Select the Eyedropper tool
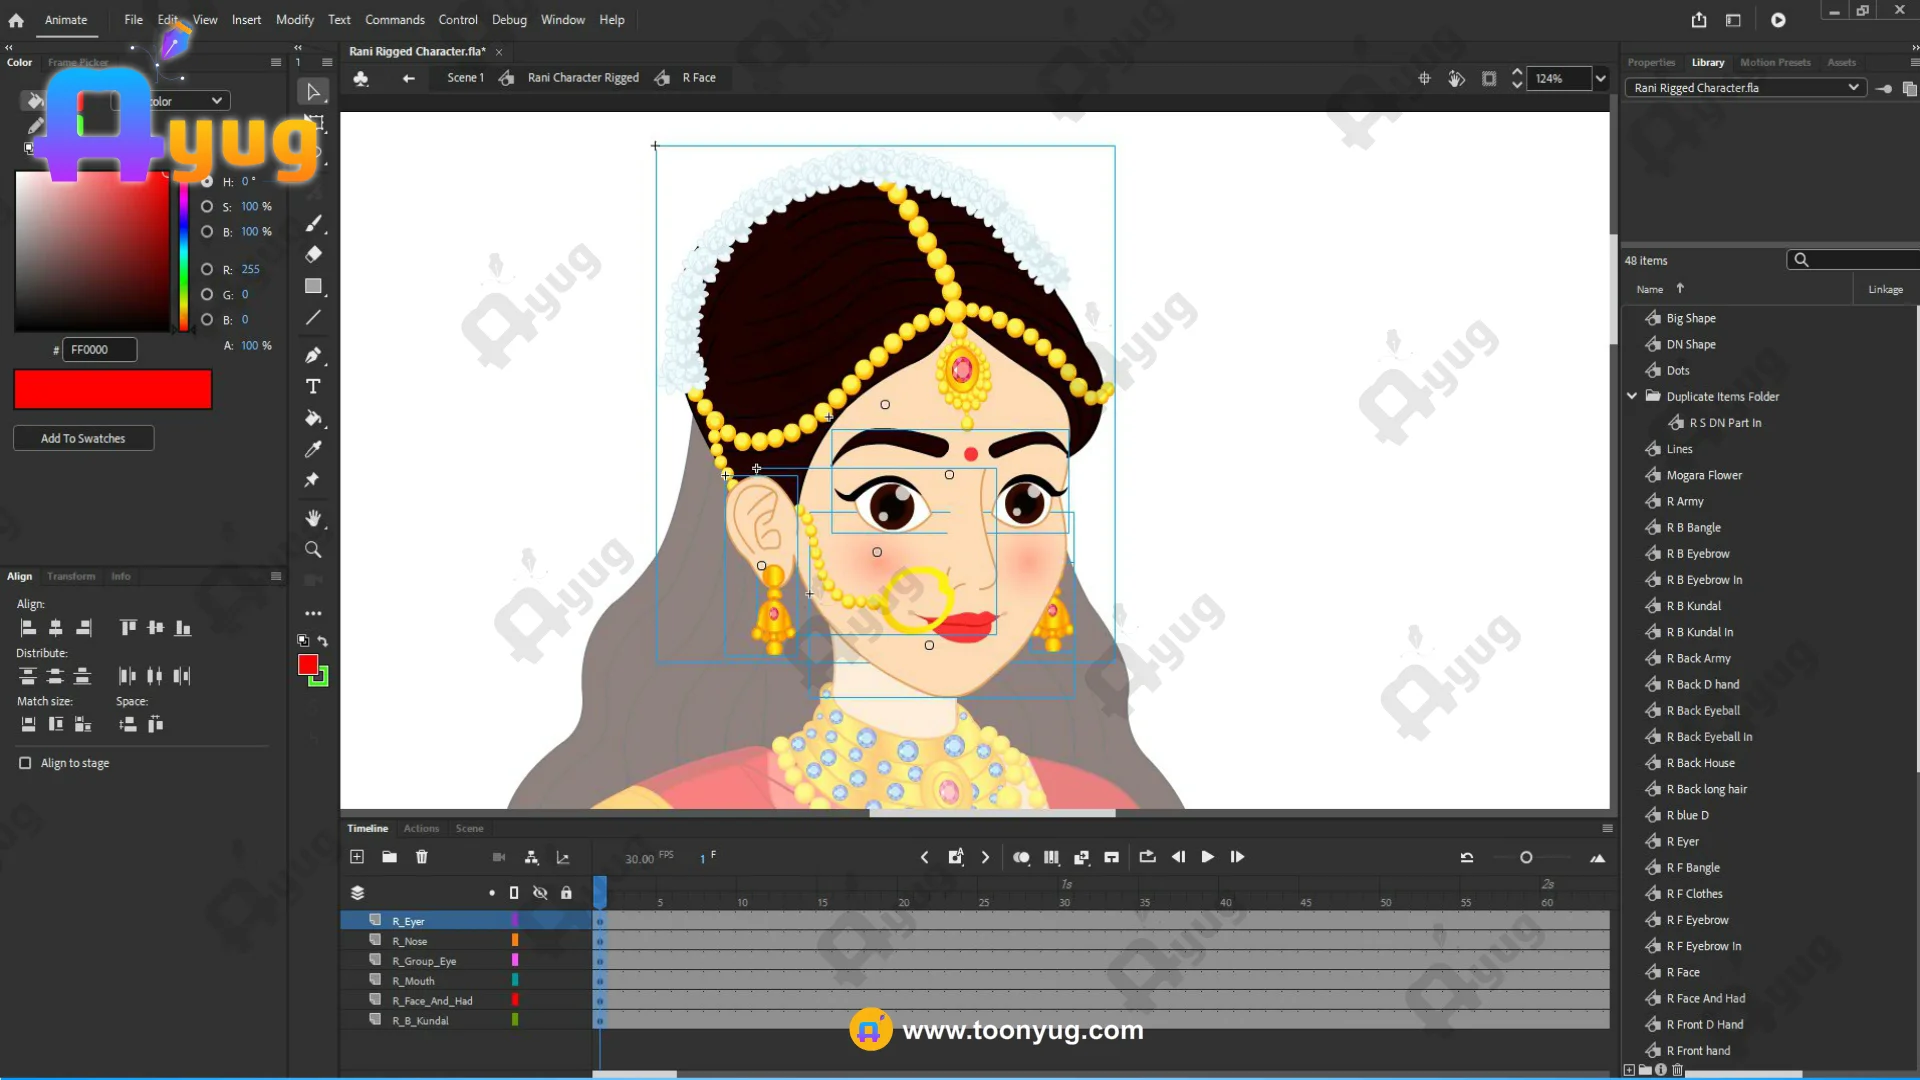 tap(313, 449)
